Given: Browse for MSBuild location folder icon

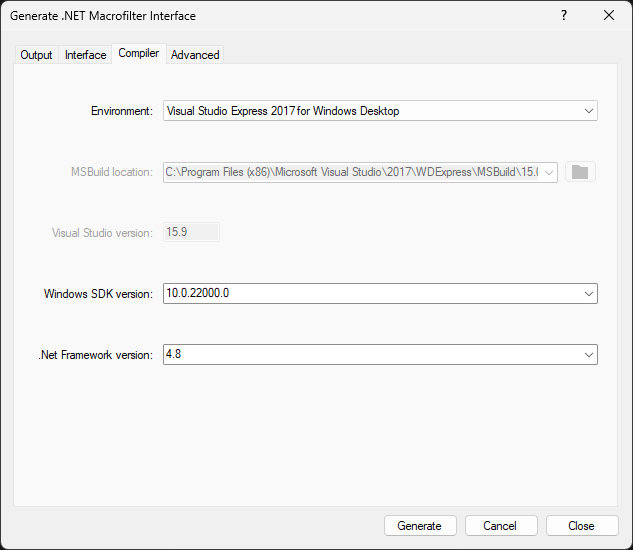Looking at the screenshot, I should (x=580, y=172).
